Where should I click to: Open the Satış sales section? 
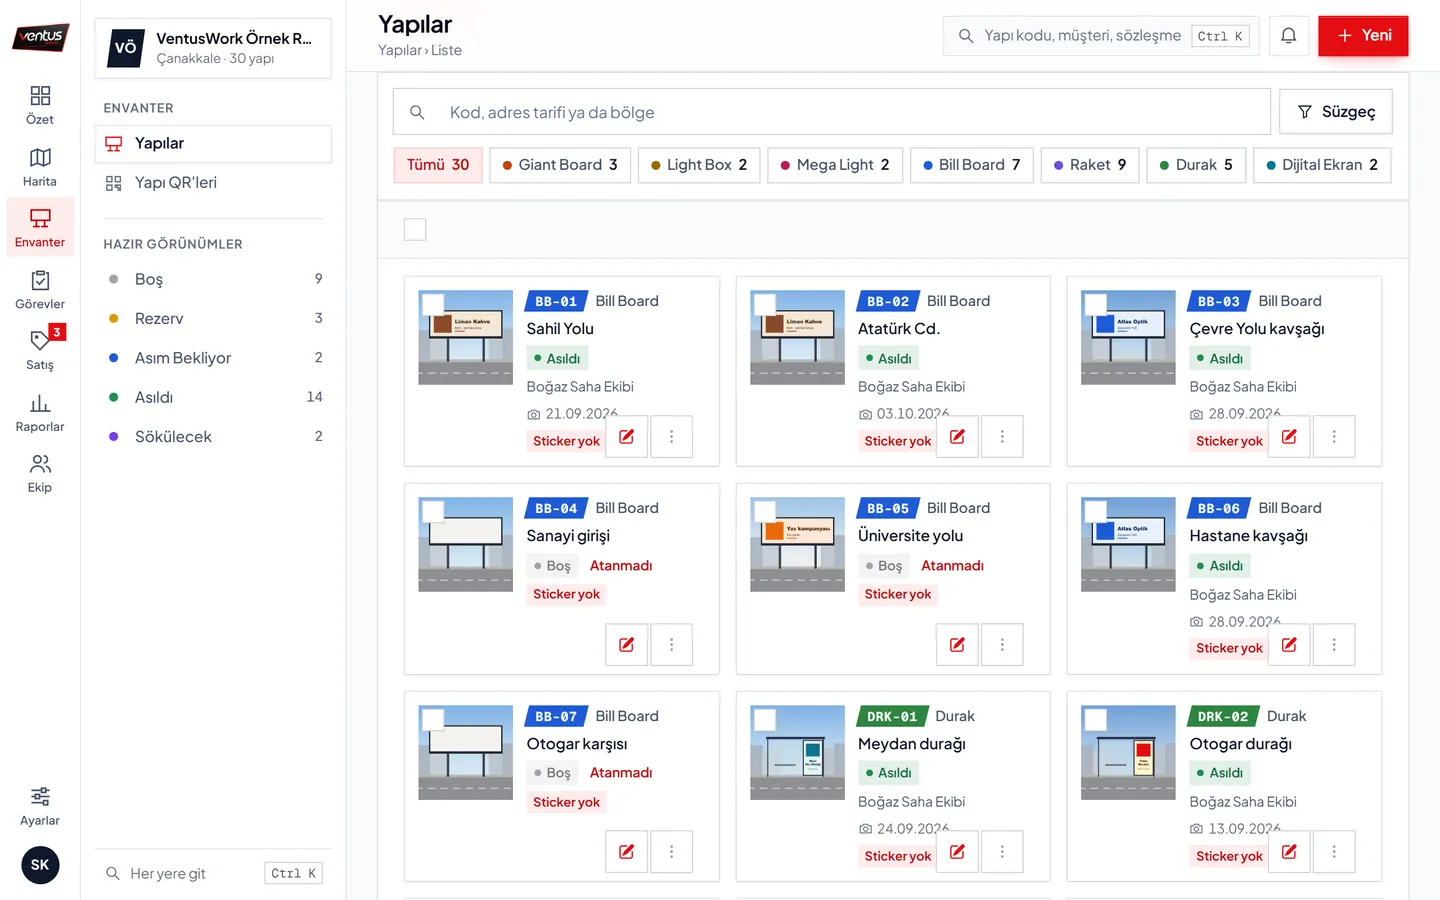[40, 350]
